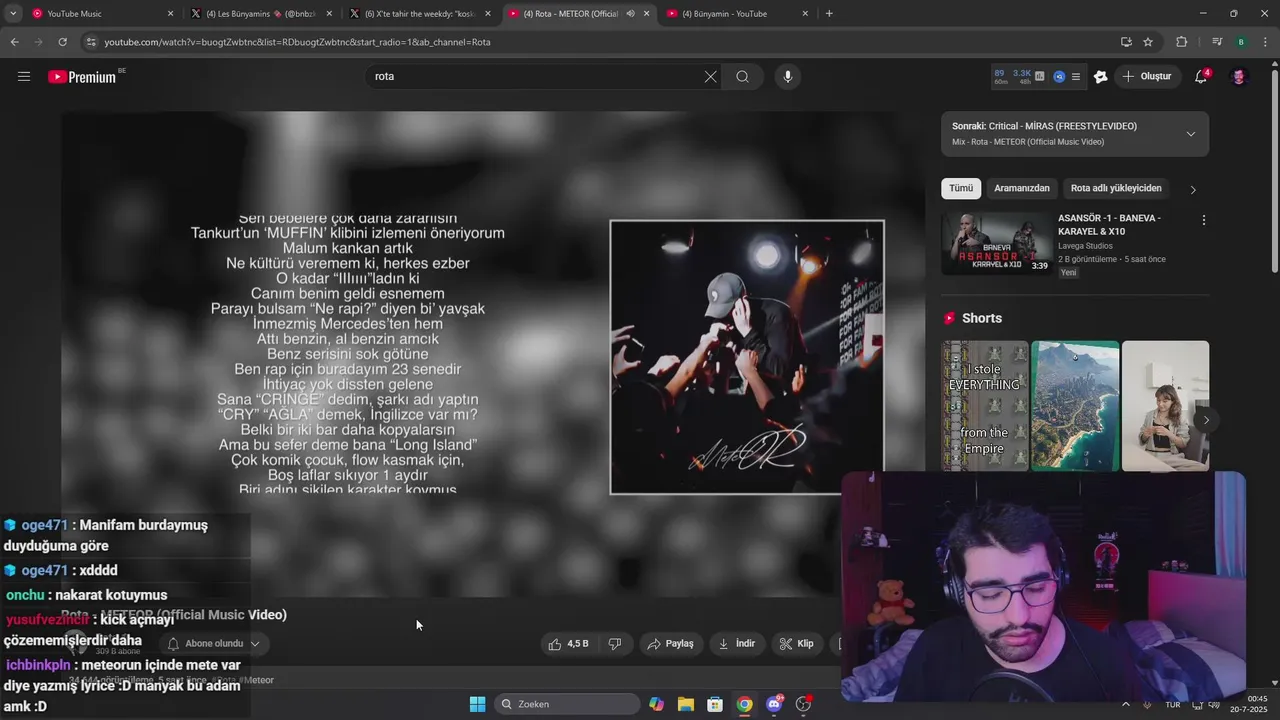This screenshot has height=720, width=1280.
Task: Open the Chrome profile avatar
Action: point(1241,42)
